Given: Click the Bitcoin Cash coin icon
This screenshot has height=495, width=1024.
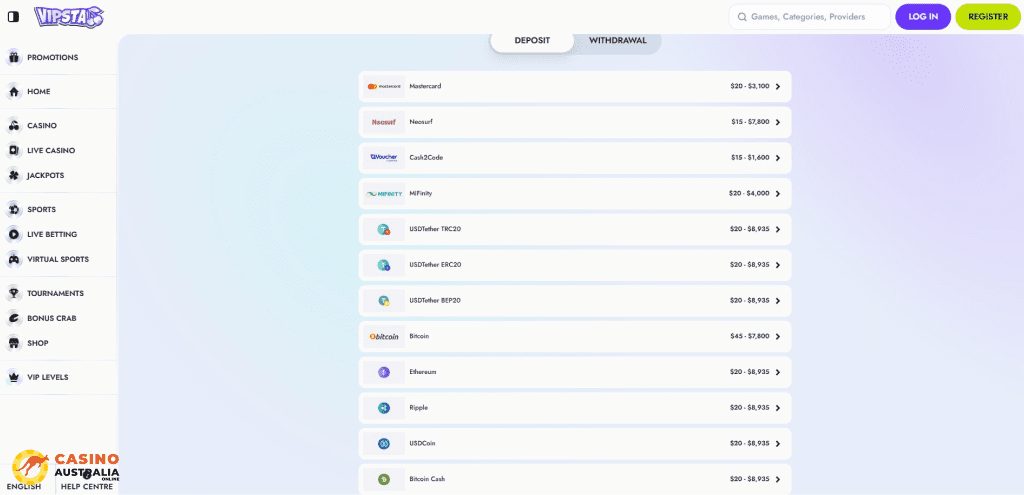Looking at the screenshot, I should [x=383, y=479].
